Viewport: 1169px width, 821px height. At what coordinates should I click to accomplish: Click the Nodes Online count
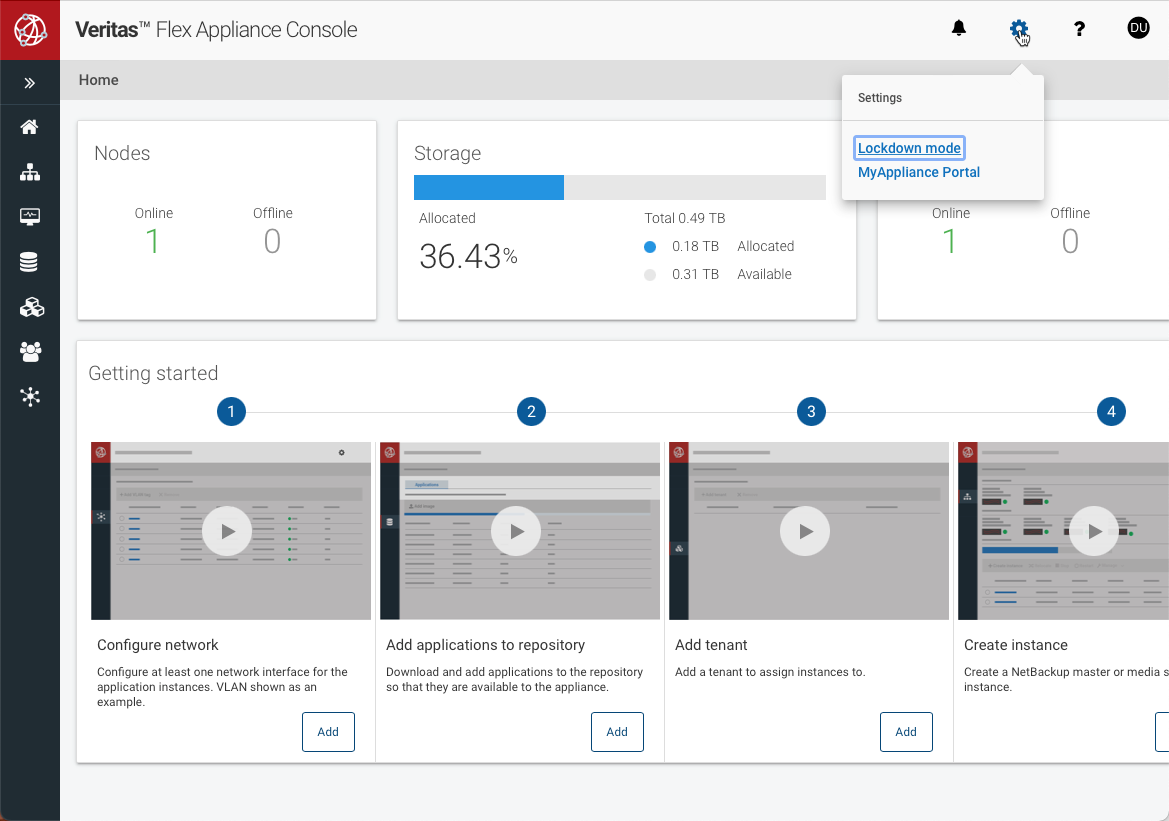pyautogui.click(x=153, y=241)
